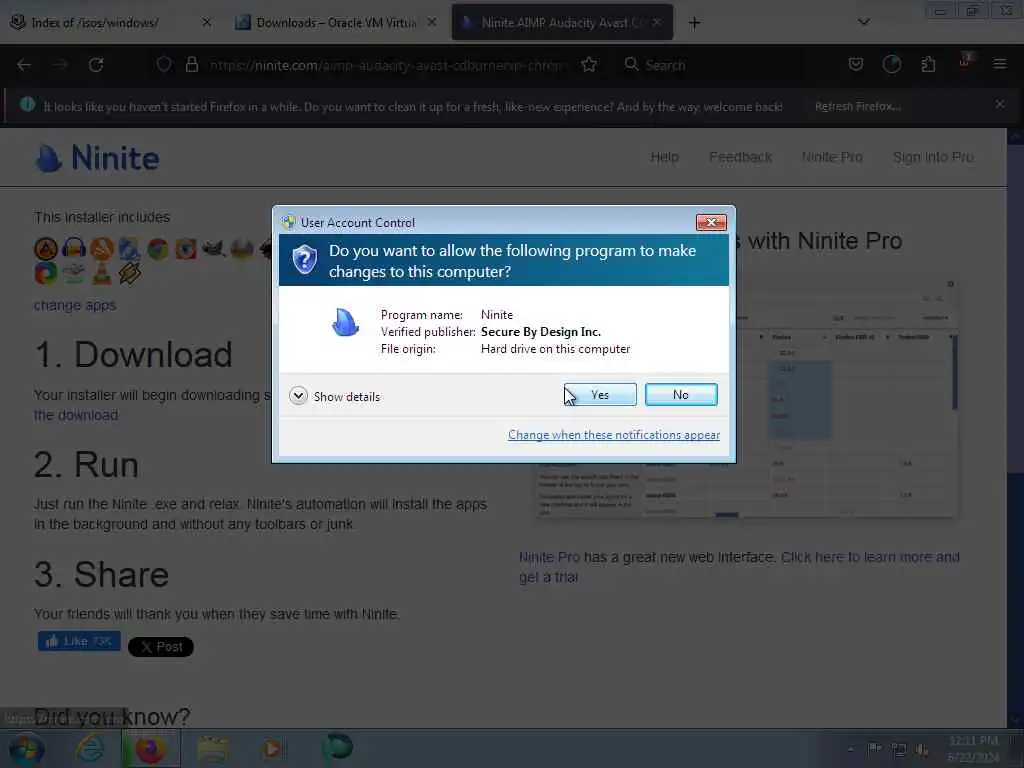The image size is (1024, 768).
Task: Open Feedback in the Ninite navigation
Action: (x=741, y=157)
